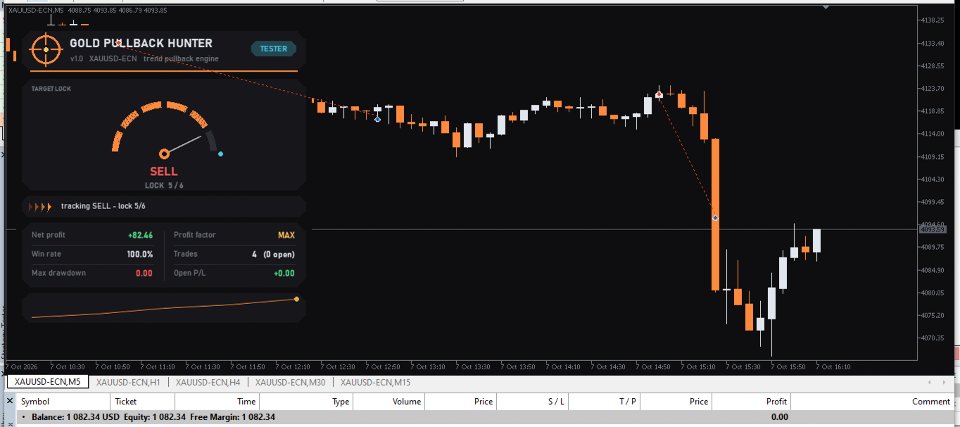Click the Open P/L +0.00 value

pyautogui.click(x=284, y=273)
